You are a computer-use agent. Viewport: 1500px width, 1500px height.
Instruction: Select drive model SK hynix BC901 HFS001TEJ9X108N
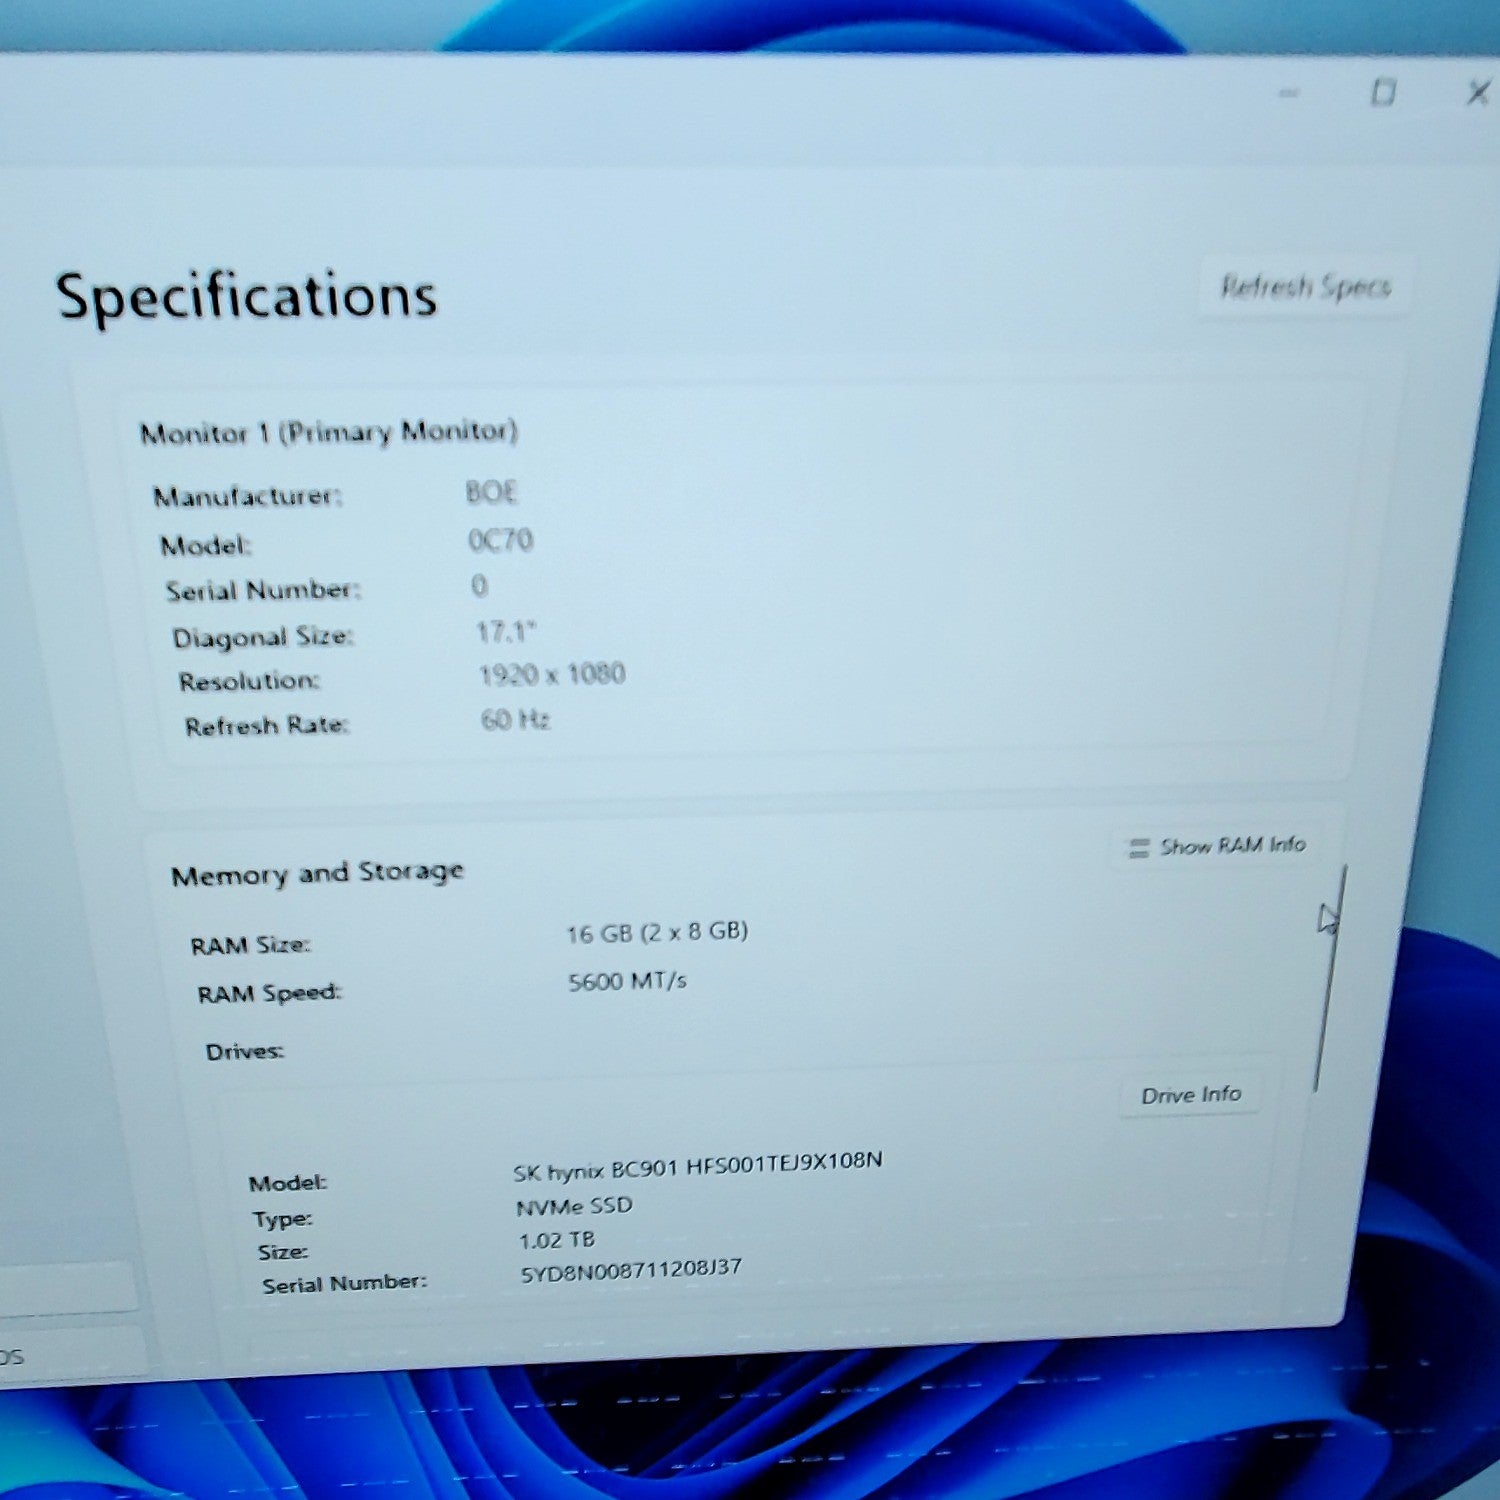[x=698, y=1166]
